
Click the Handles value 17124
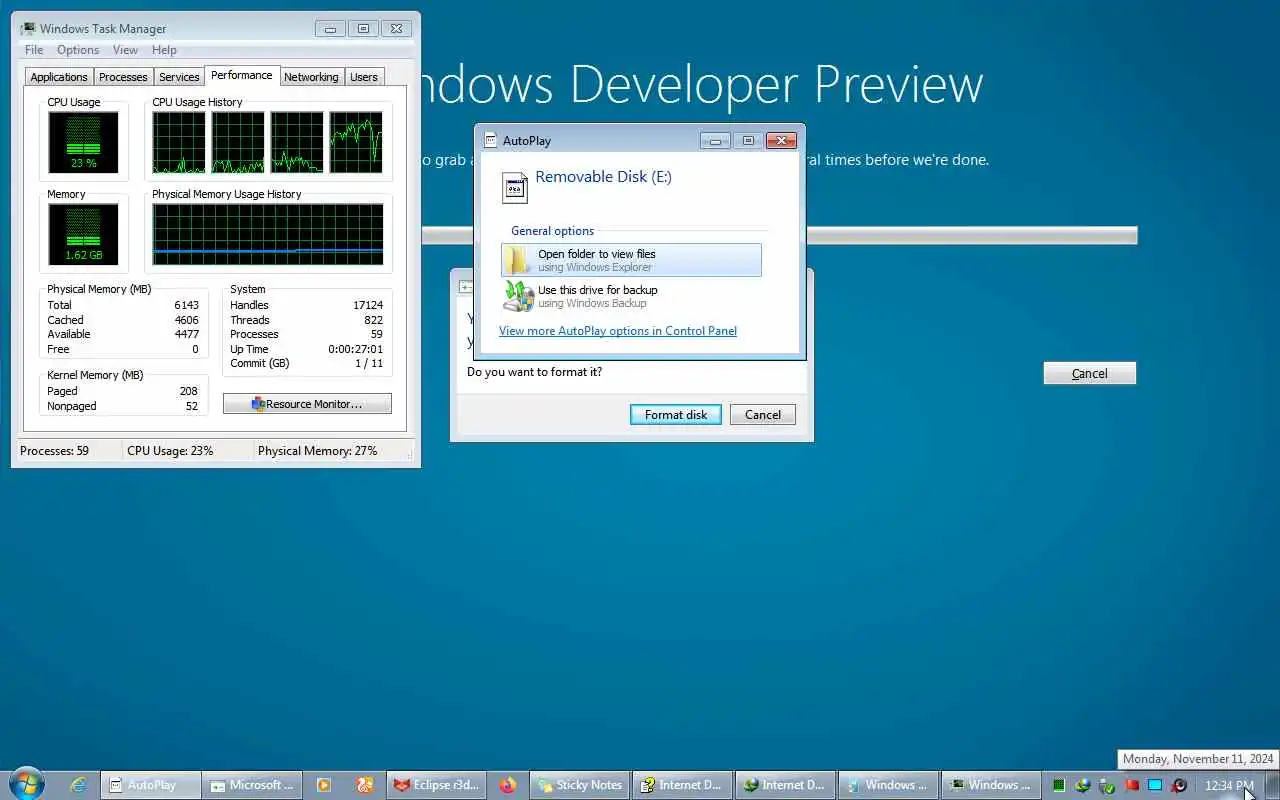(x=368, y=305)
